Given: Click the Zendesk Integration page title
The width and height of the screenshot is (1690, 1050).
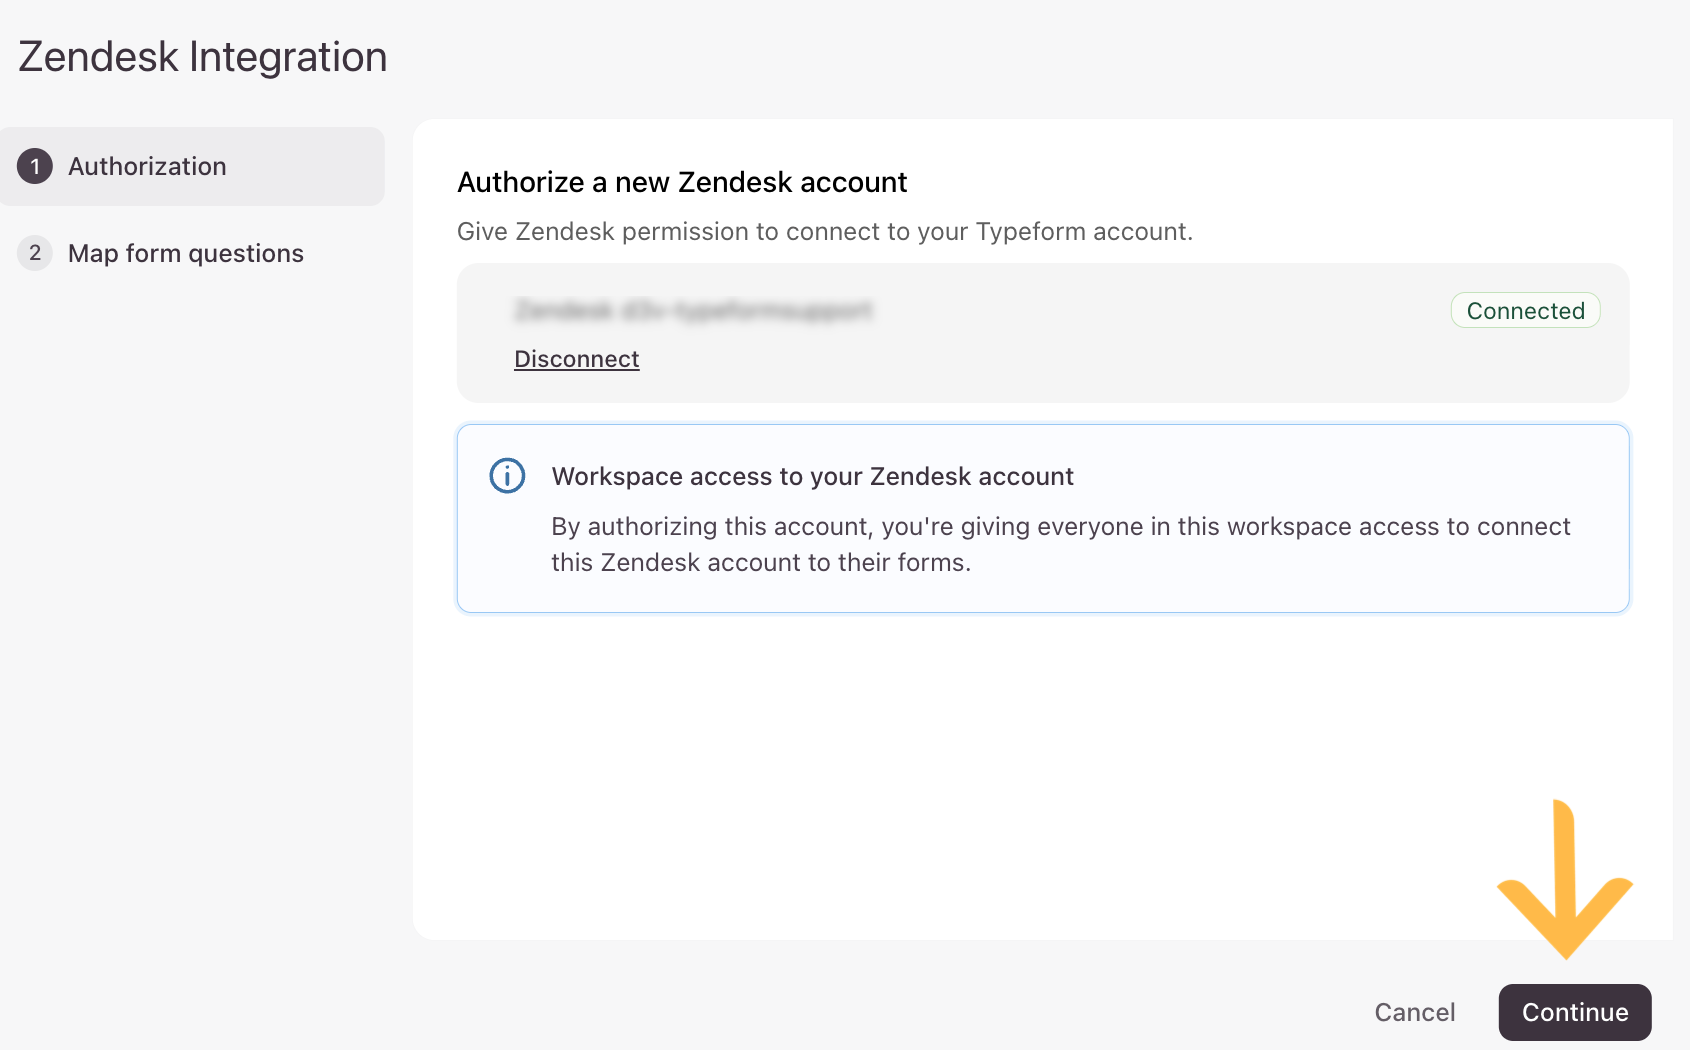Looking at the screenshot, I should 203,57.
